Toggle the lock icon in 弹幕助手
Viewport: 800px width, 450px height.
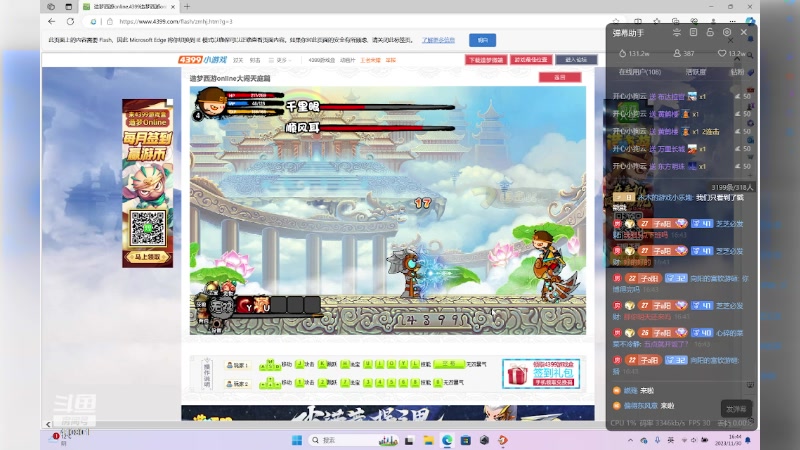(710, 32)
